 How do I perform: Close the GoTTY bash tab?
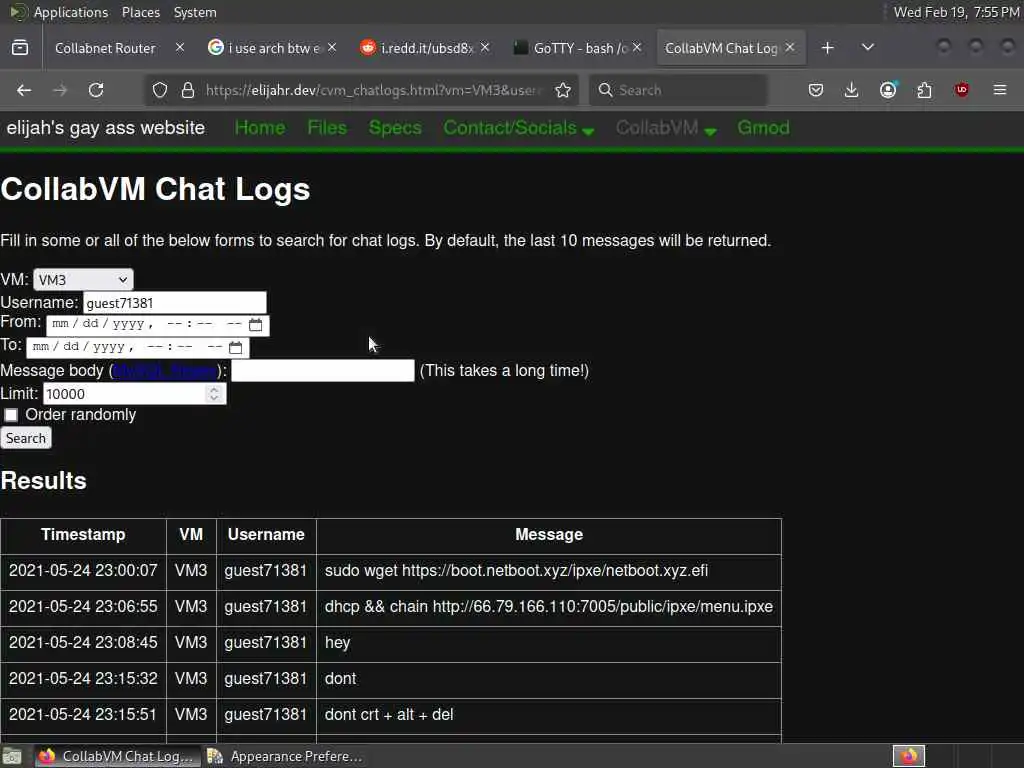coord(637,47)
